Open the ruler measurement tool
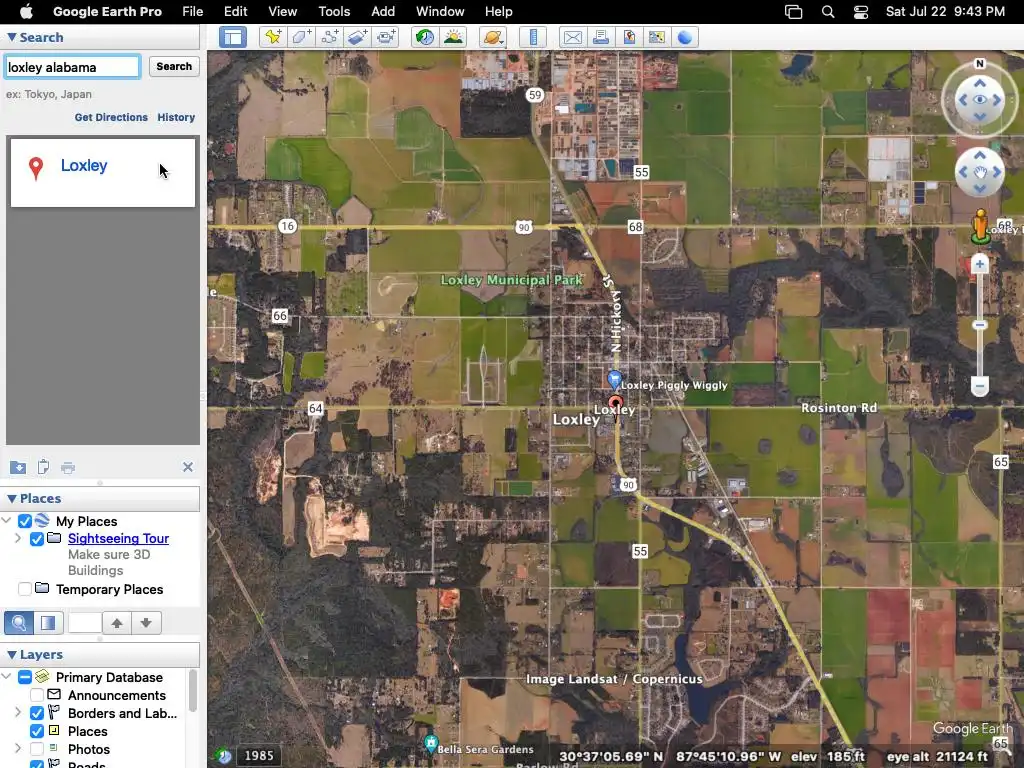Viewport: 1024px width, 768px height. click(x=533, y=37)
